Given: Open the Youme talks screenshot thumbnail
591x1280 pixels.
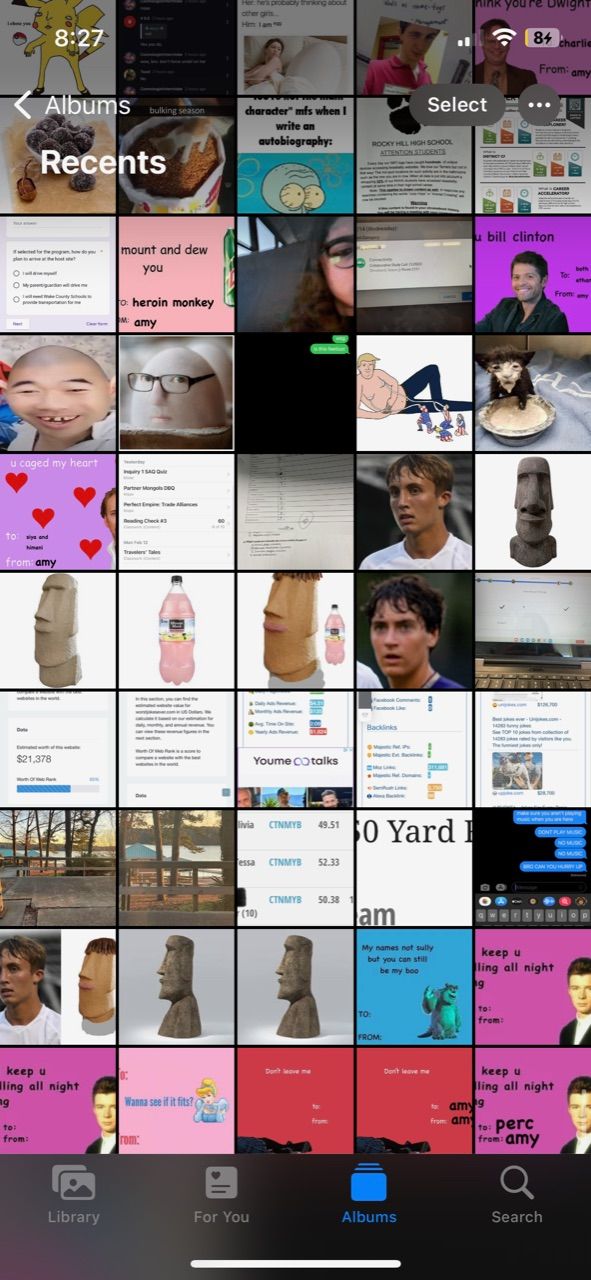Looking at the screenshot, I should 295,749.
